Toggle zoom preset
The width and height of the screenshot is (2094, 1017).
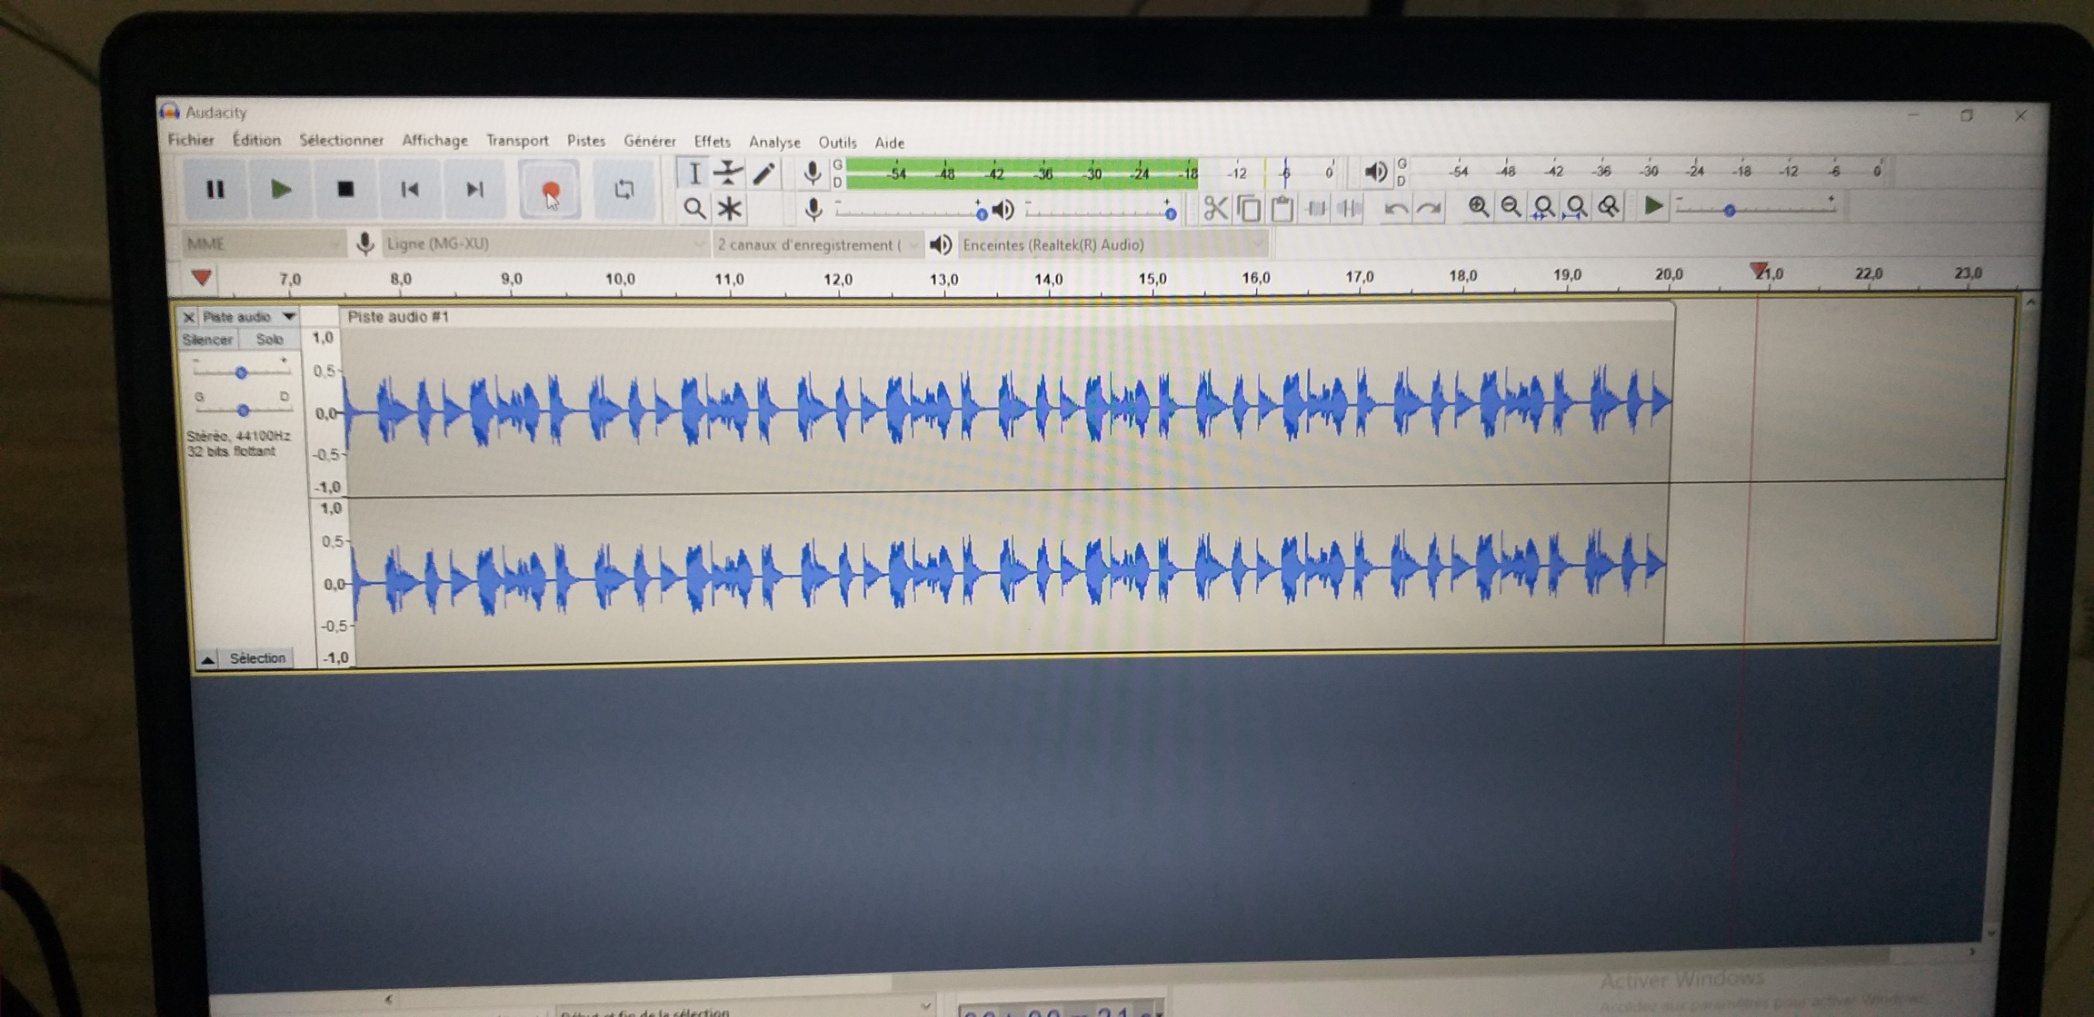click(x=1609, y=207)
